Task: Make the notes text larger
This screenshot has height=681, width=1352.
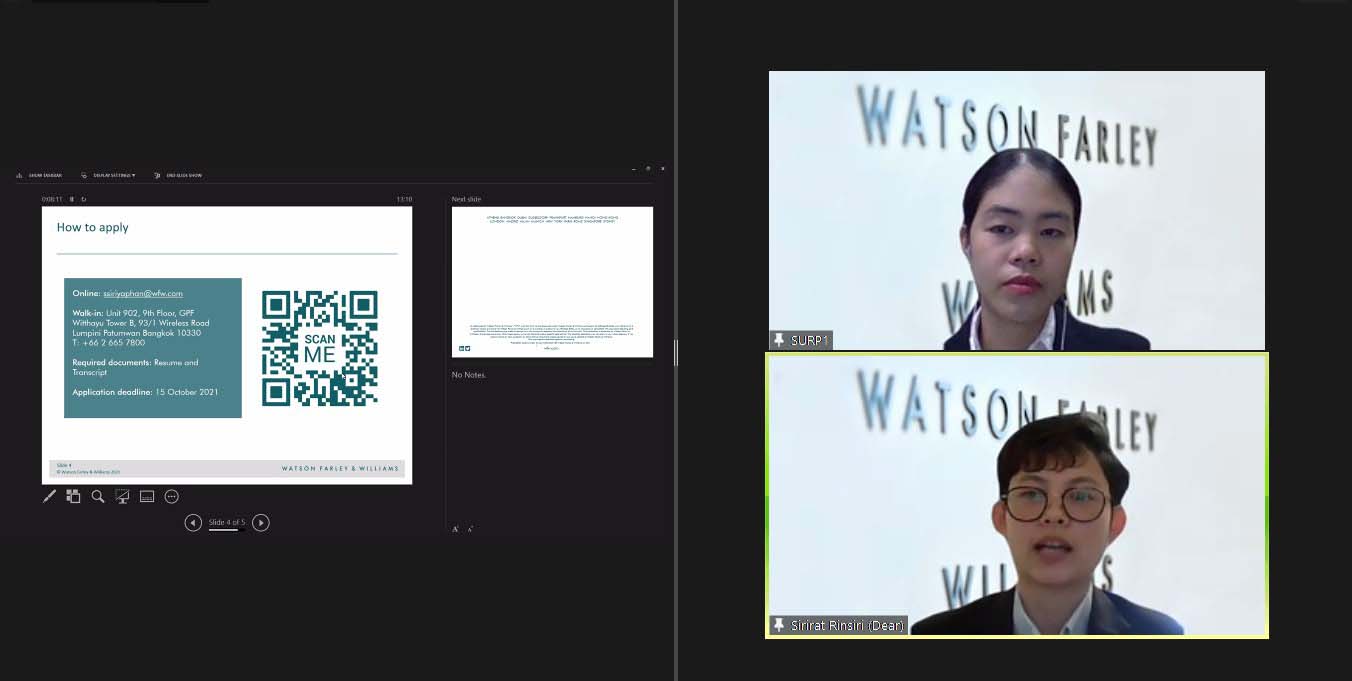Action: point(456,528)
